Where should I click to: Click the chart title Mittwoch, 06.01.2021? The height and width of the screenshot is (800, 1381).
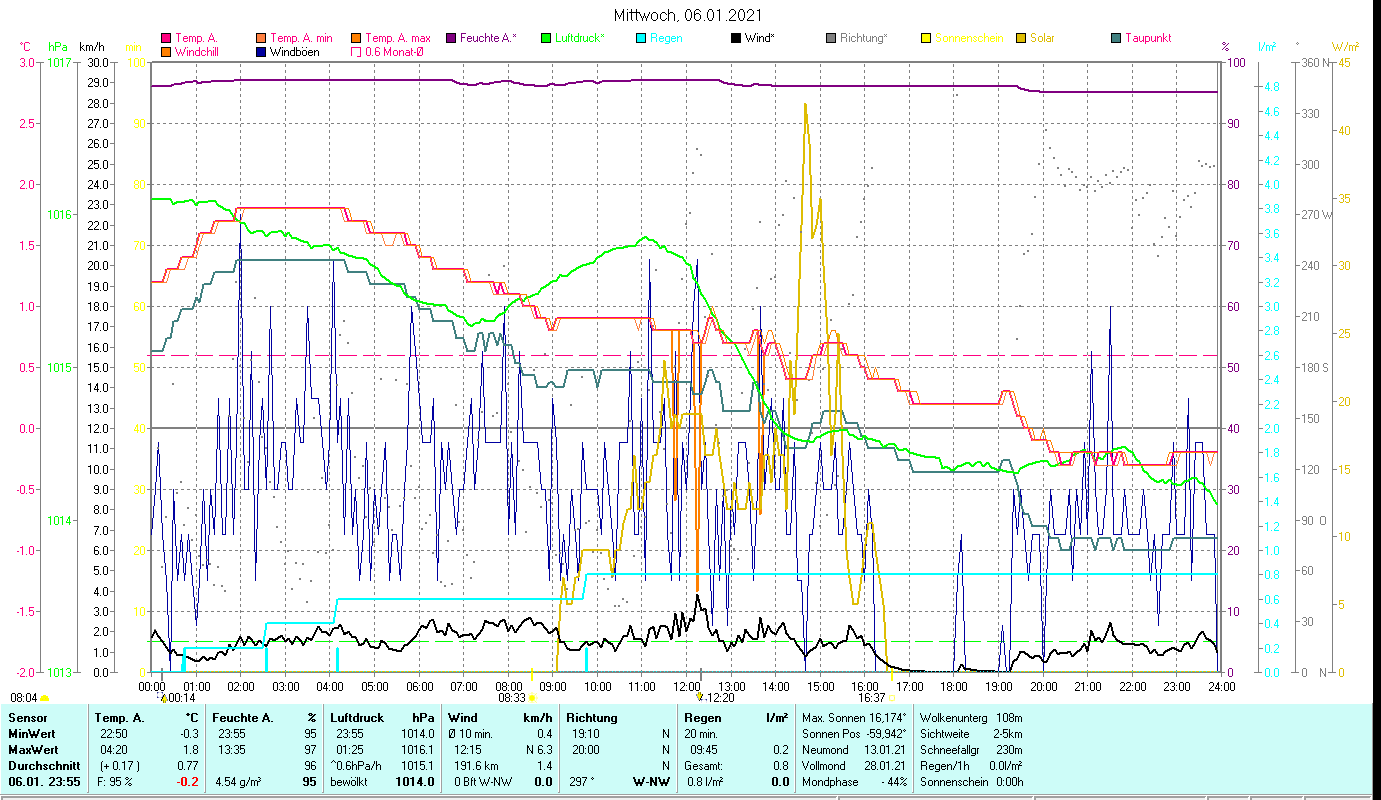pos(688,15)
